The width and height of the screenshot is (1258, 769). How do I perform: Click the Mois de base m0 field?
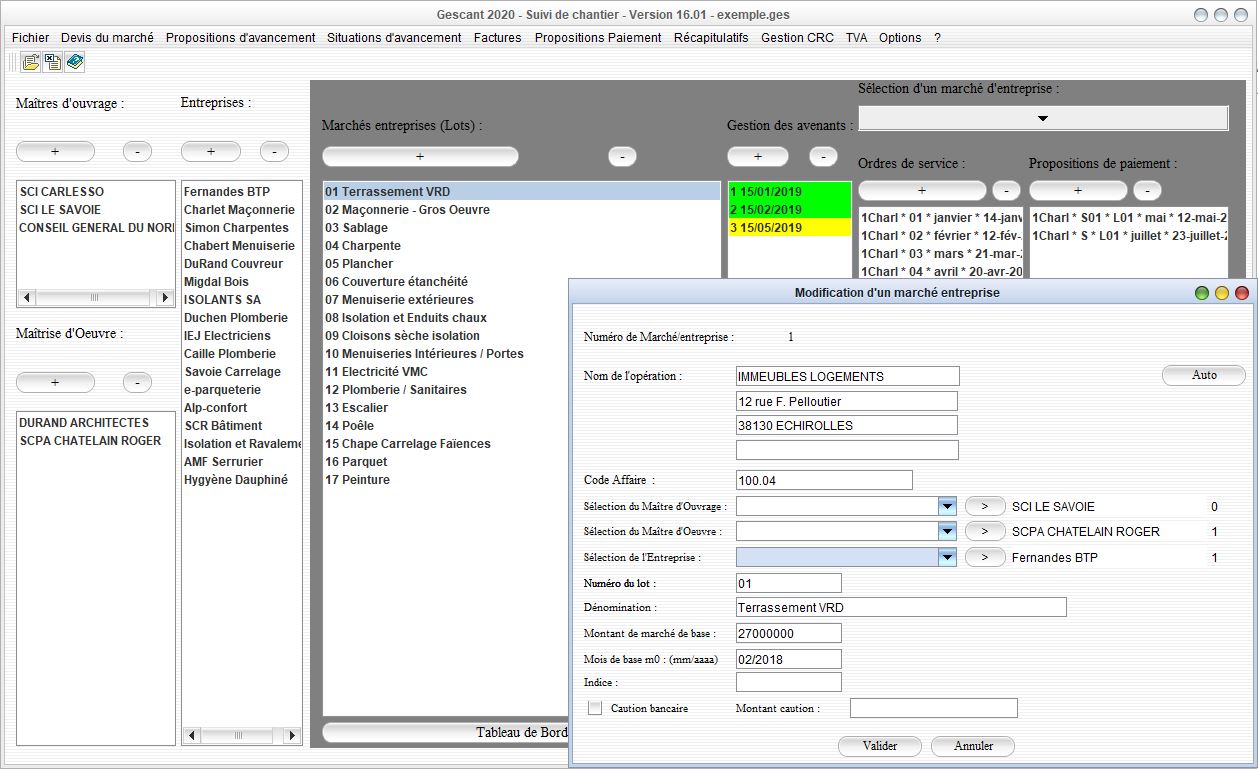pos(789,659)
